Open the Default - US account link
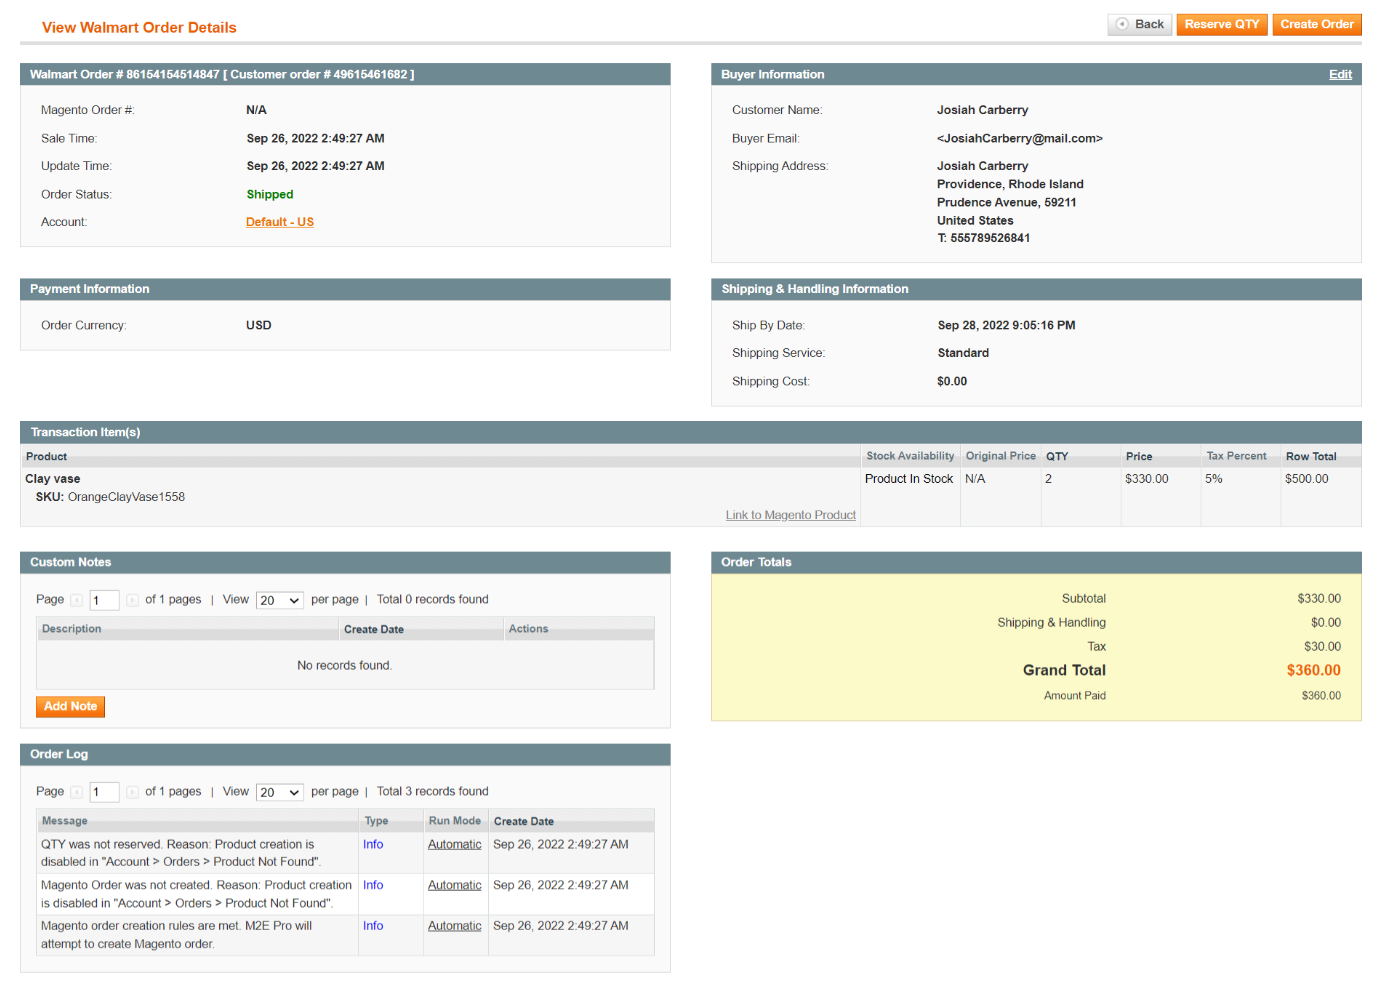 coord(280,222)
